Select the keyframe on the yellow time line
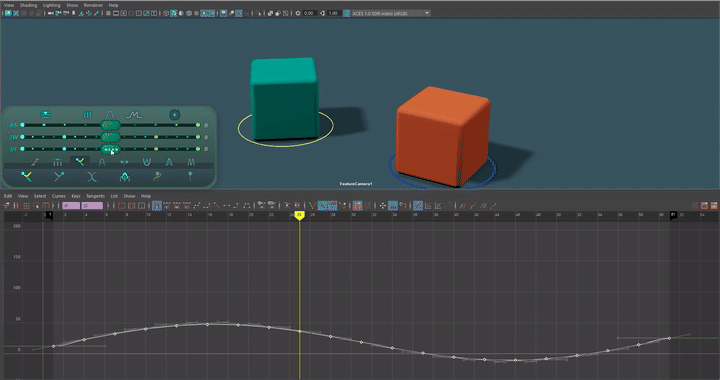The width and height of the screenshot is (720, 380). coord(300,331)
